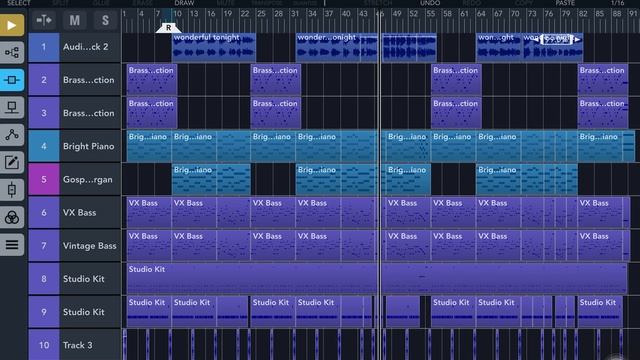Viewport: 640px width, 360px height.
Task: Open the 1/16 grid value selector
Action: click(618, 3)
